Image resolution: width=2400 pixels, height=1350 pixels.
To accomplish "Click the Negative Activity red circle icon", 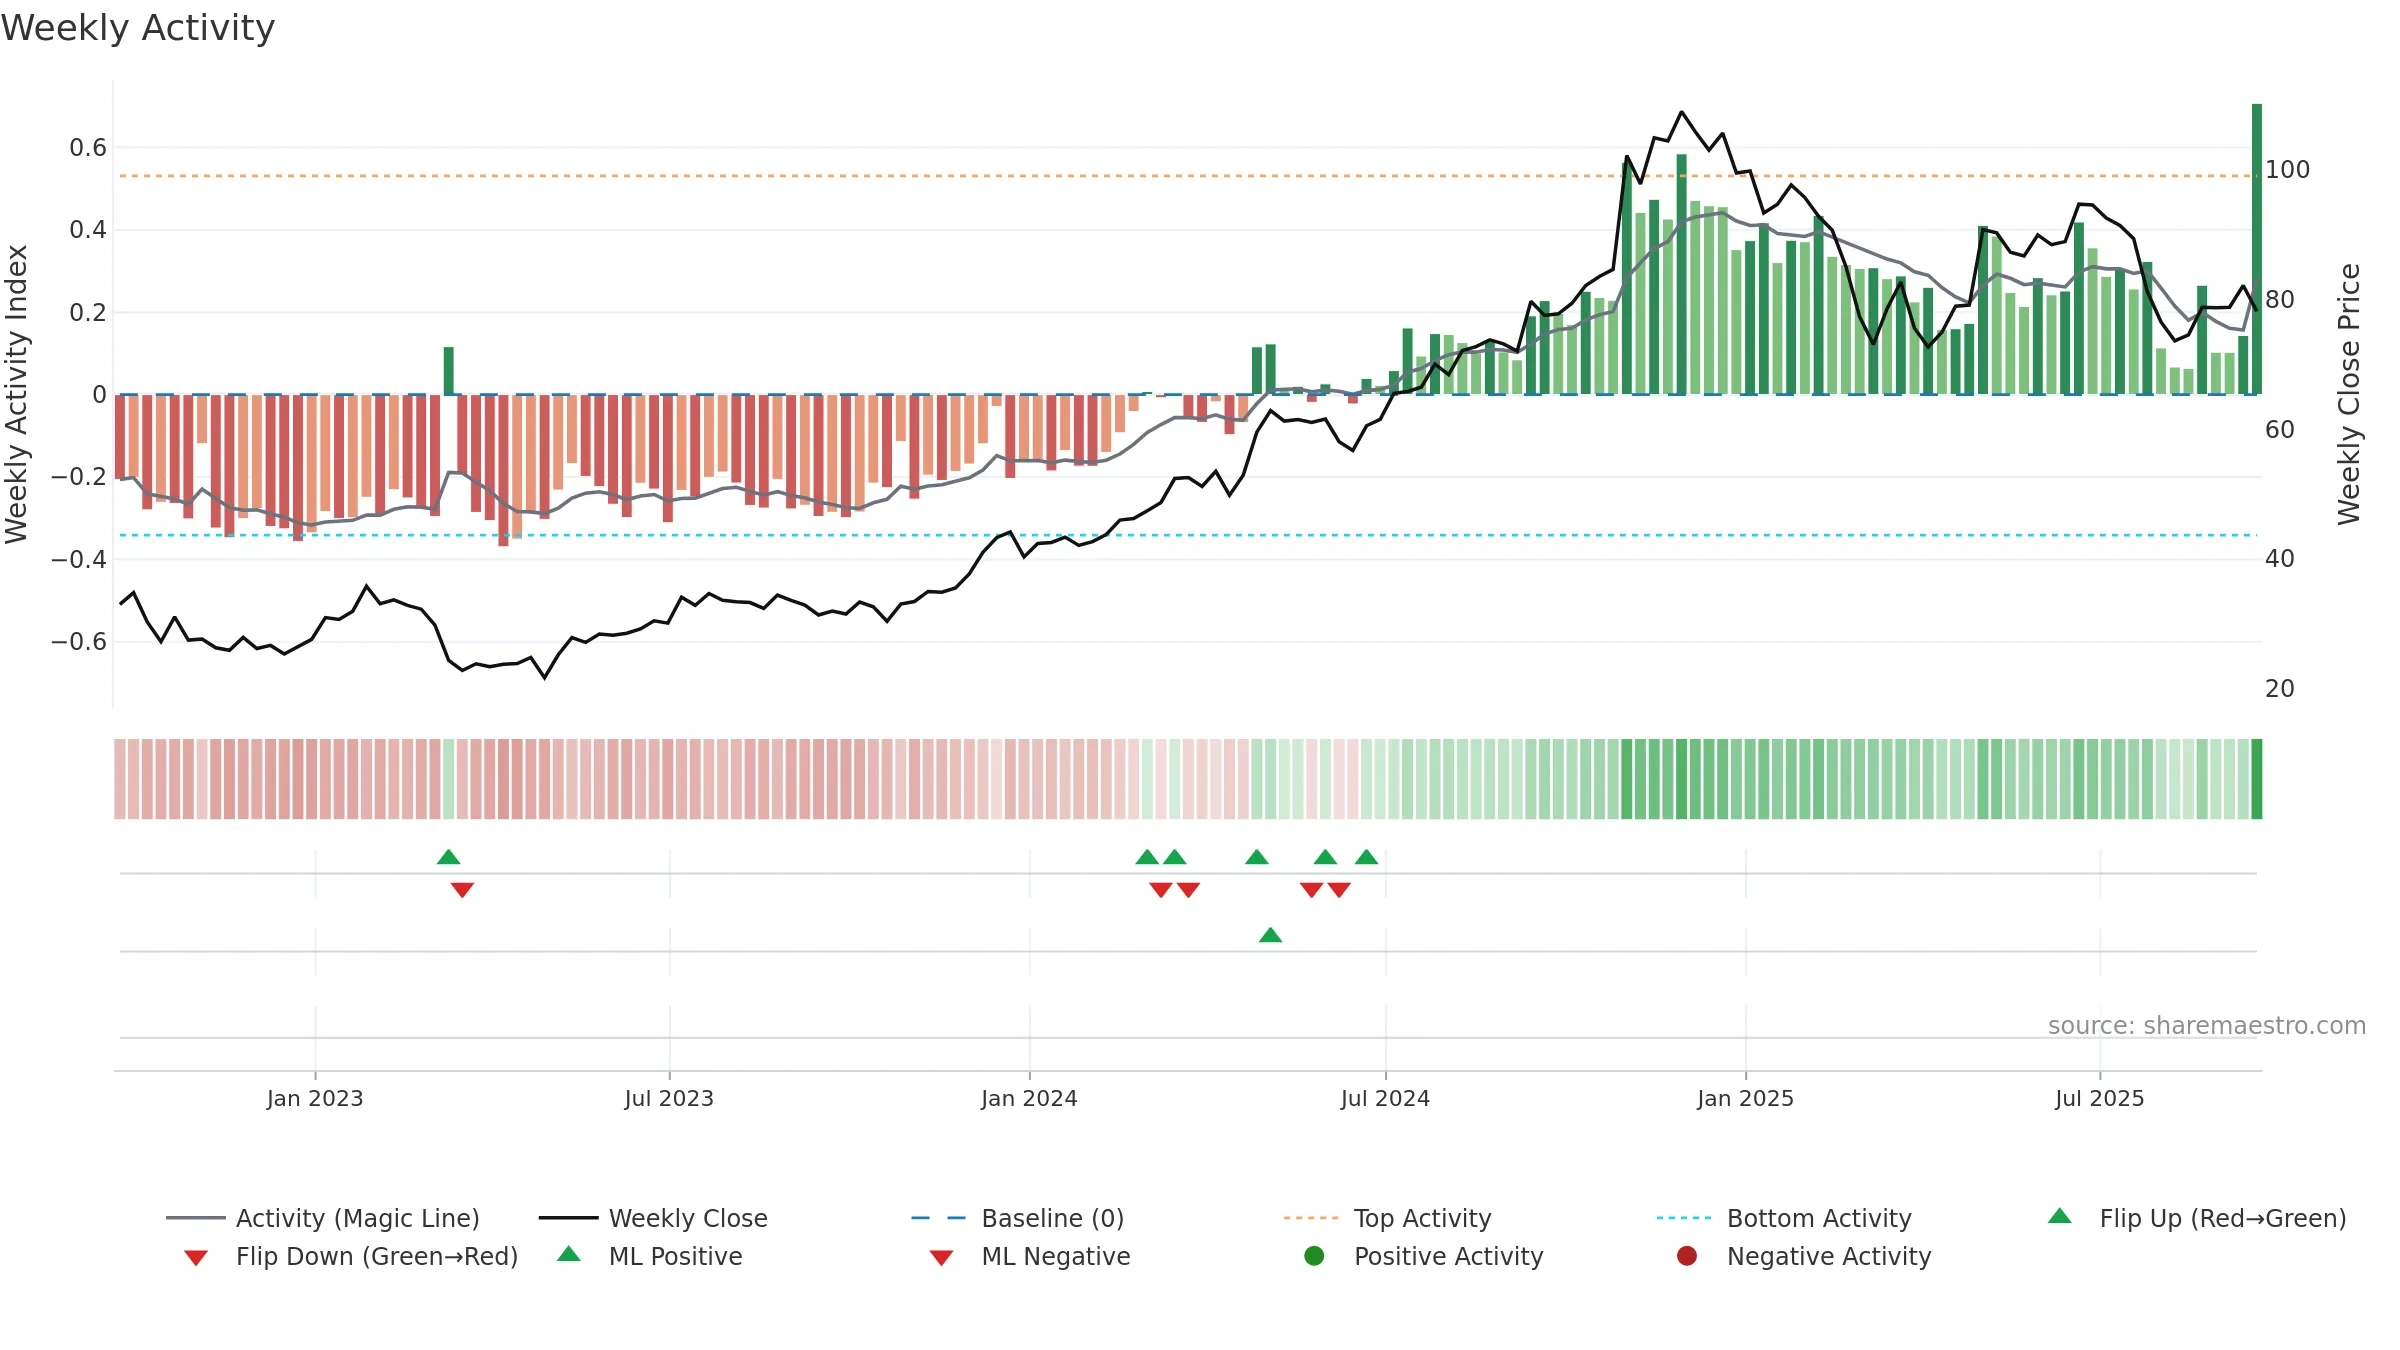I will (x=1687, y=1255).
